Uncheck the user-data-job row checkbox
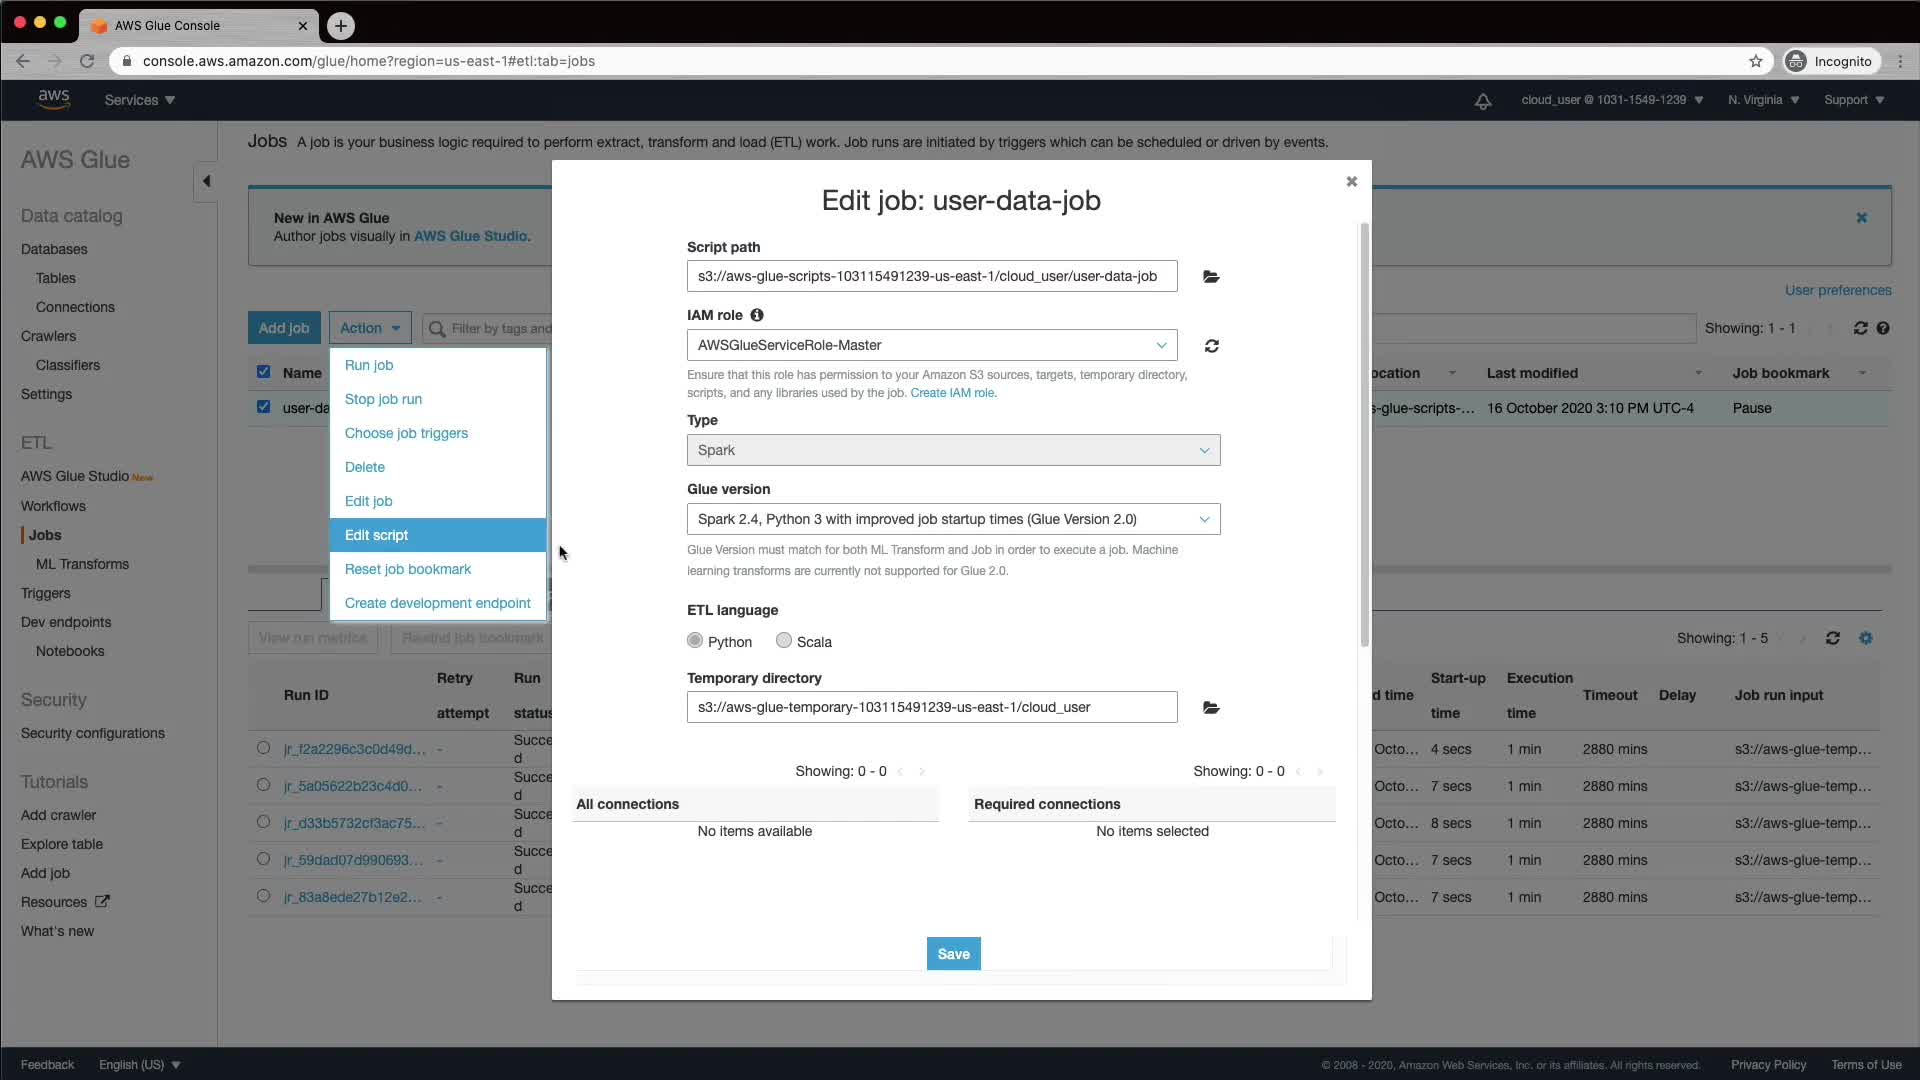 263,407
